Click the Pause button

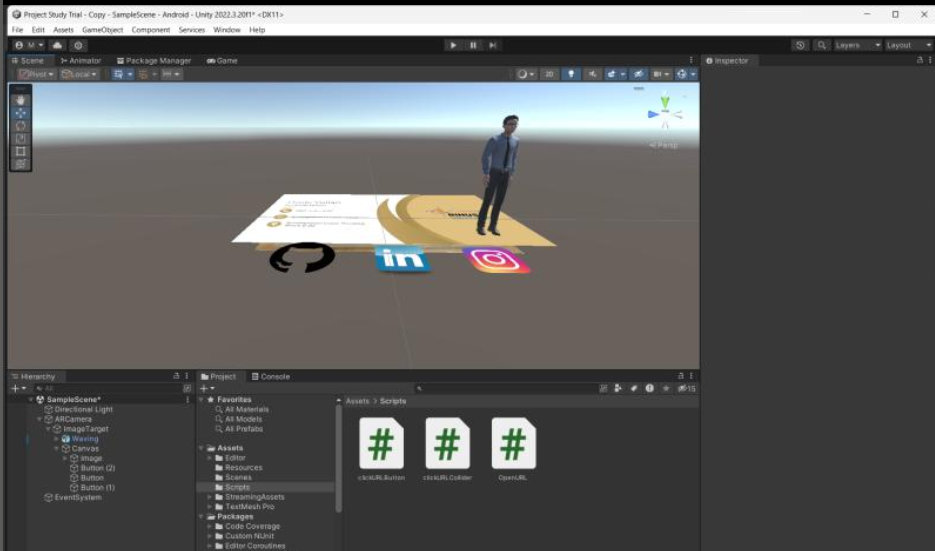pos(473,45)
